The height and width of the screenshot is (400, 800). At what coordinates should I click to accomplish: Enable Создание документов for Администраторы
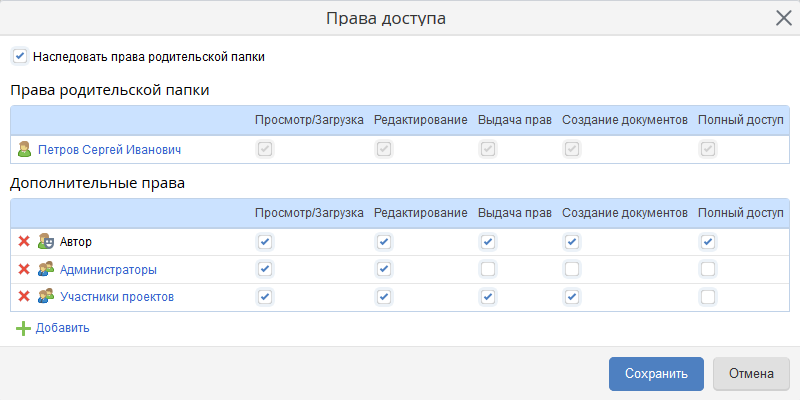click(x=572, y=269)
